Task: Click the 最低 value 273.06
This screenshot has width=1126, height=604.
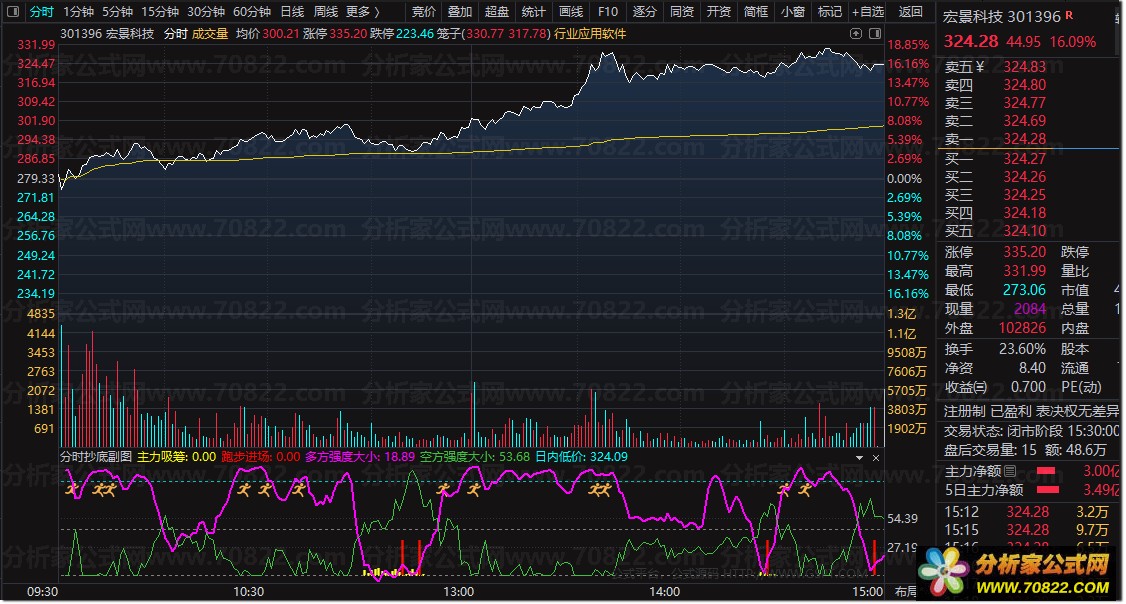Action: click(1025, 289)
